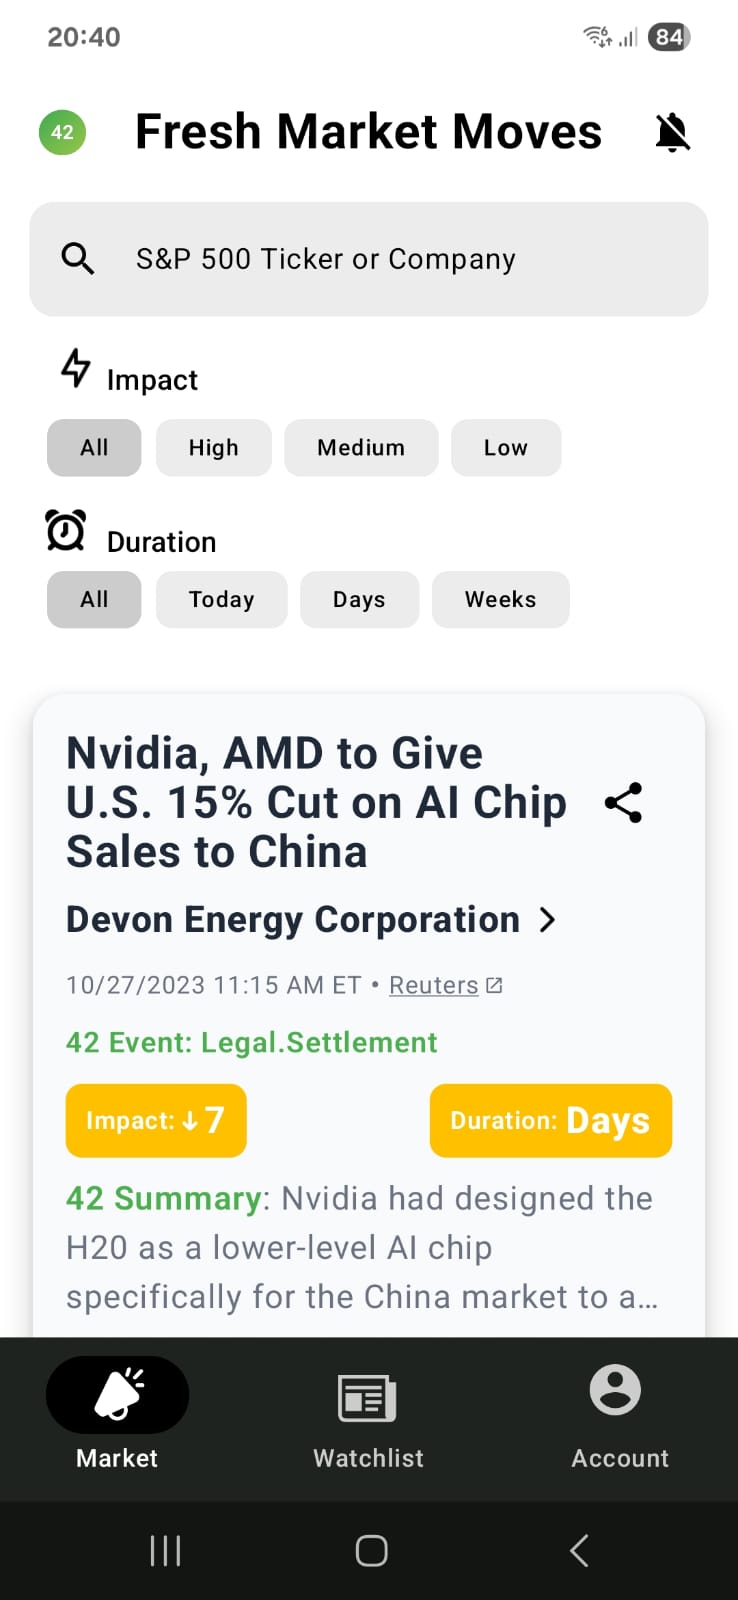The image size is (738, 1600).
Task: Tap the Market megaphone tab icon
Action: tap(118, 1395)
